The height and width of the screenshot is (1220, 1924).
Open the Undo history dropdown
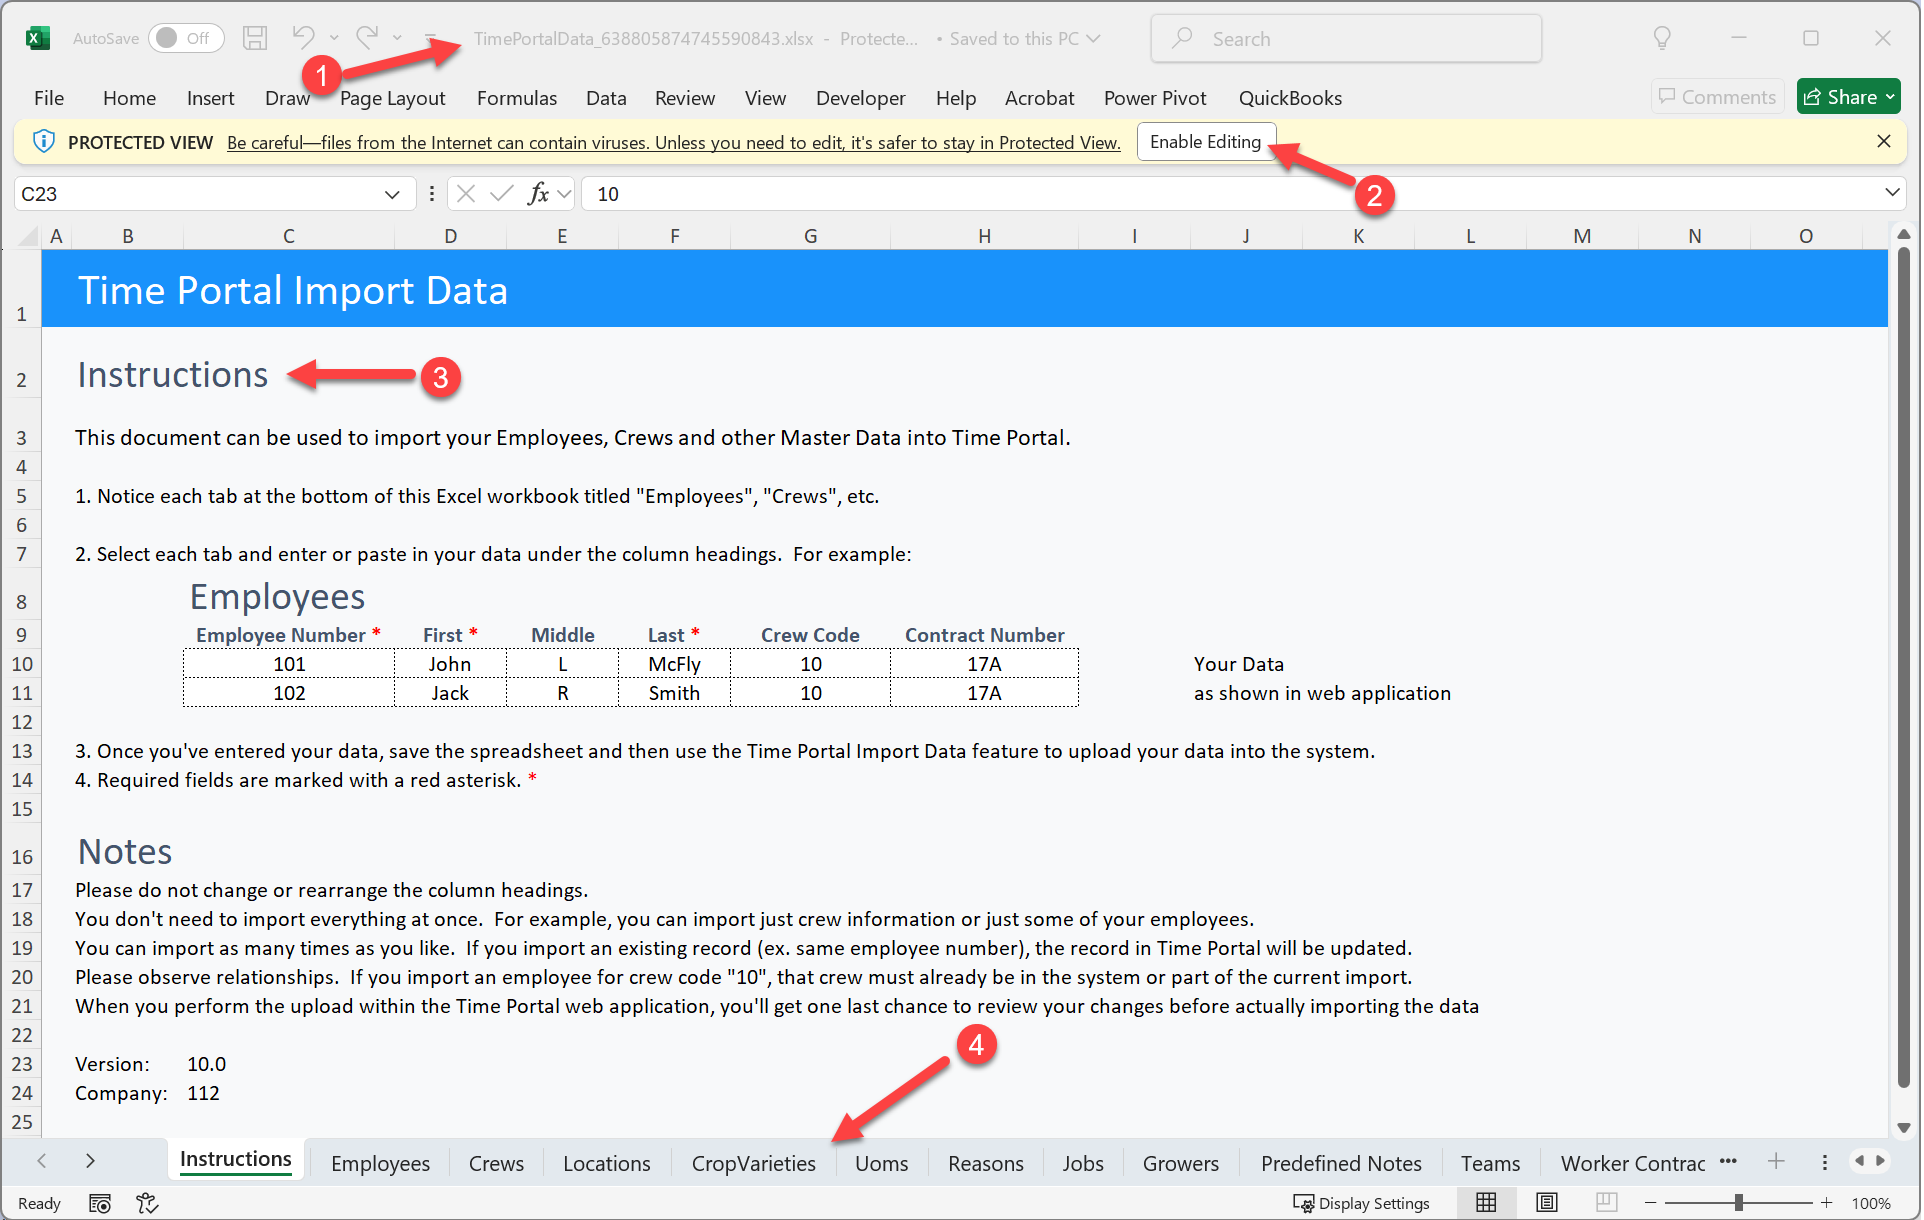pyautogui.click(x=334, y=38)
